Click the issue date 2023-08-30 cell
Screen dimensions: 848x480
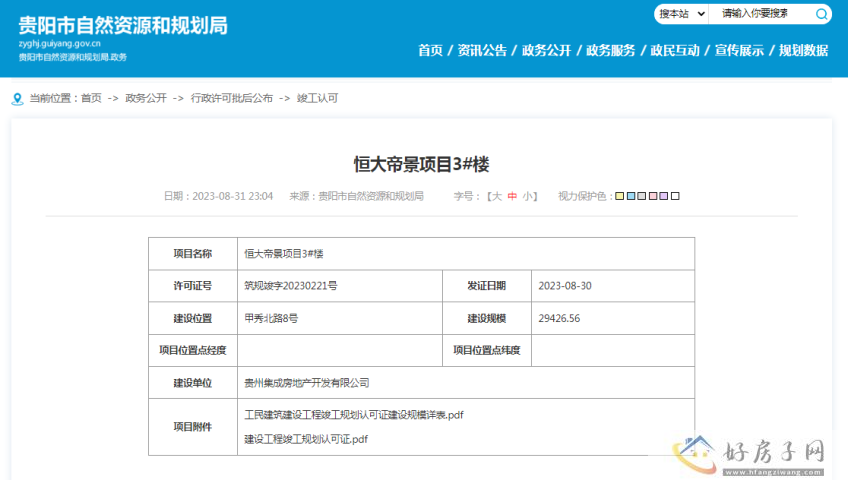(613, 286)
